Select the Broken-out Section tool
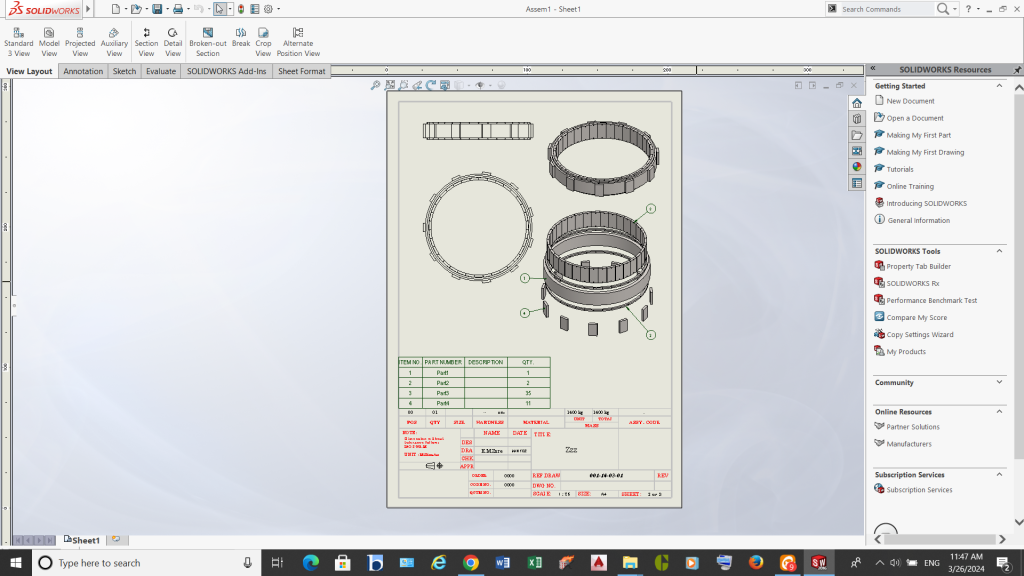1024x576 pixels. click(x=207, y=41)
